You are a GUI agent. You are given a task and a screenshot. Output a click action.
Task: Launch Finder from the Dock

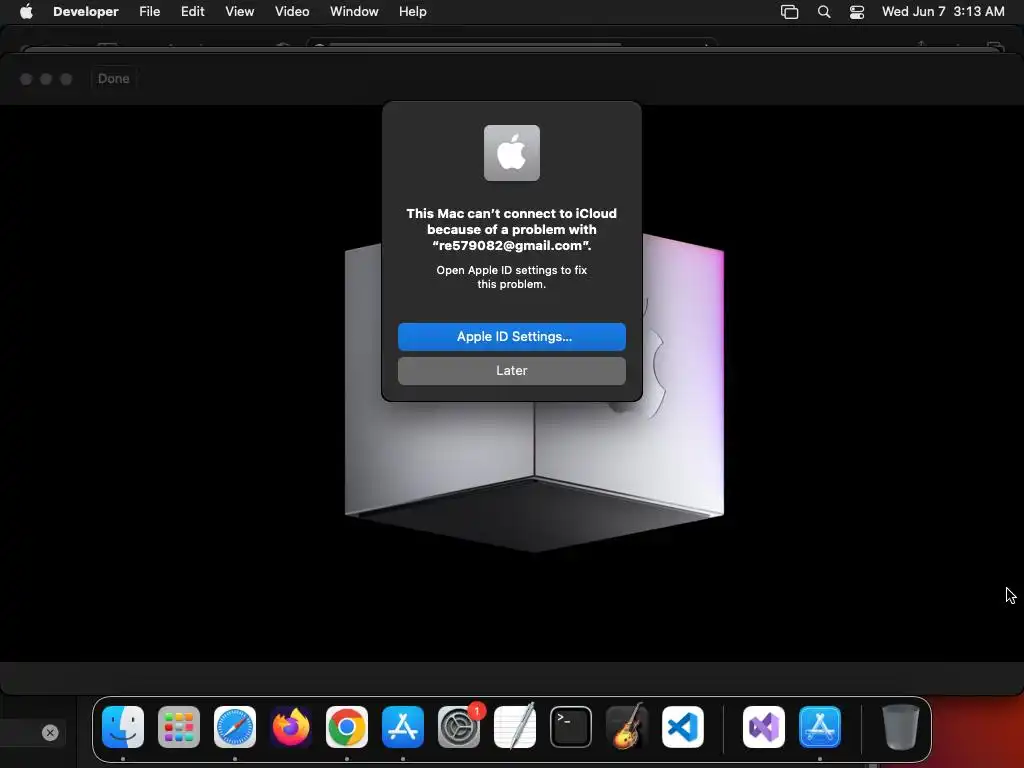click(x=123, y=727)
